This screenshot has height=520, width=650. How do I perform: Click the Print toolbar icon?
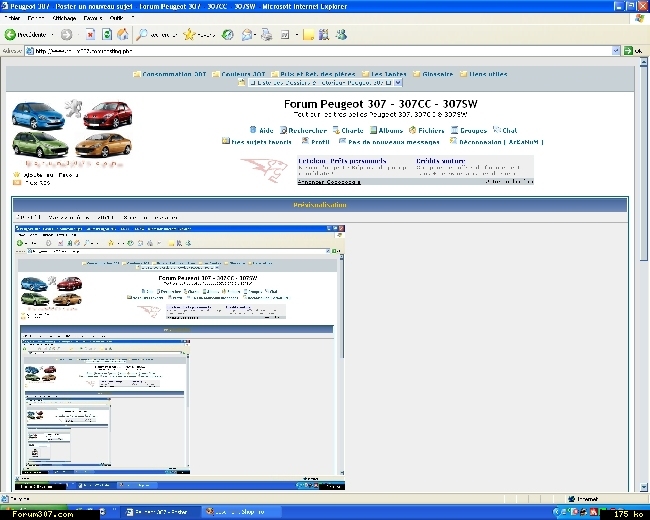click(267, 35)
